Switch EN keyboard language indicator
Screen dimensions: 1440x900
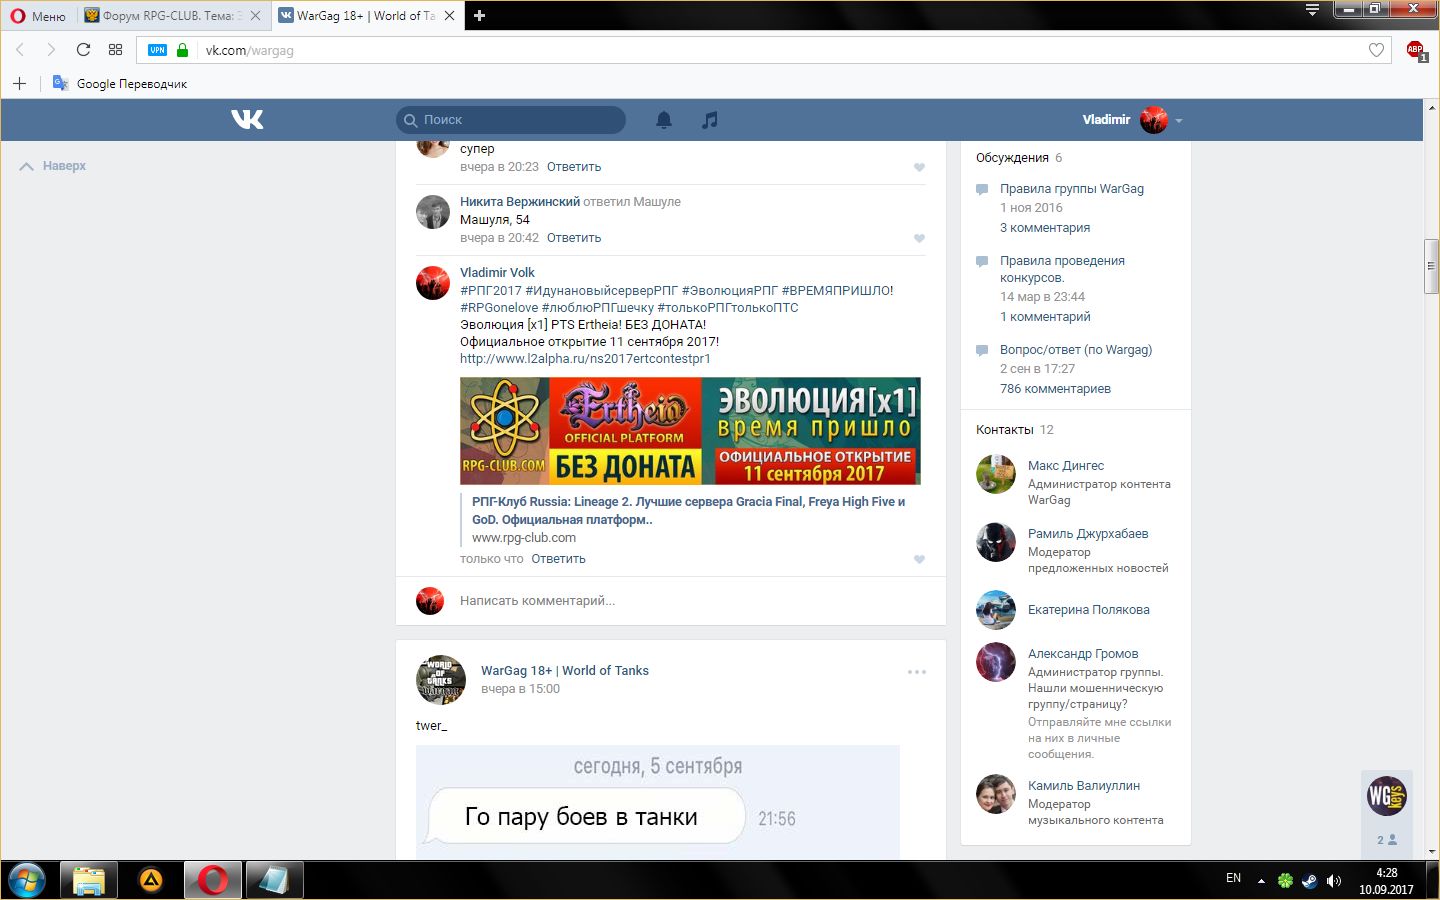point(1233,878)
